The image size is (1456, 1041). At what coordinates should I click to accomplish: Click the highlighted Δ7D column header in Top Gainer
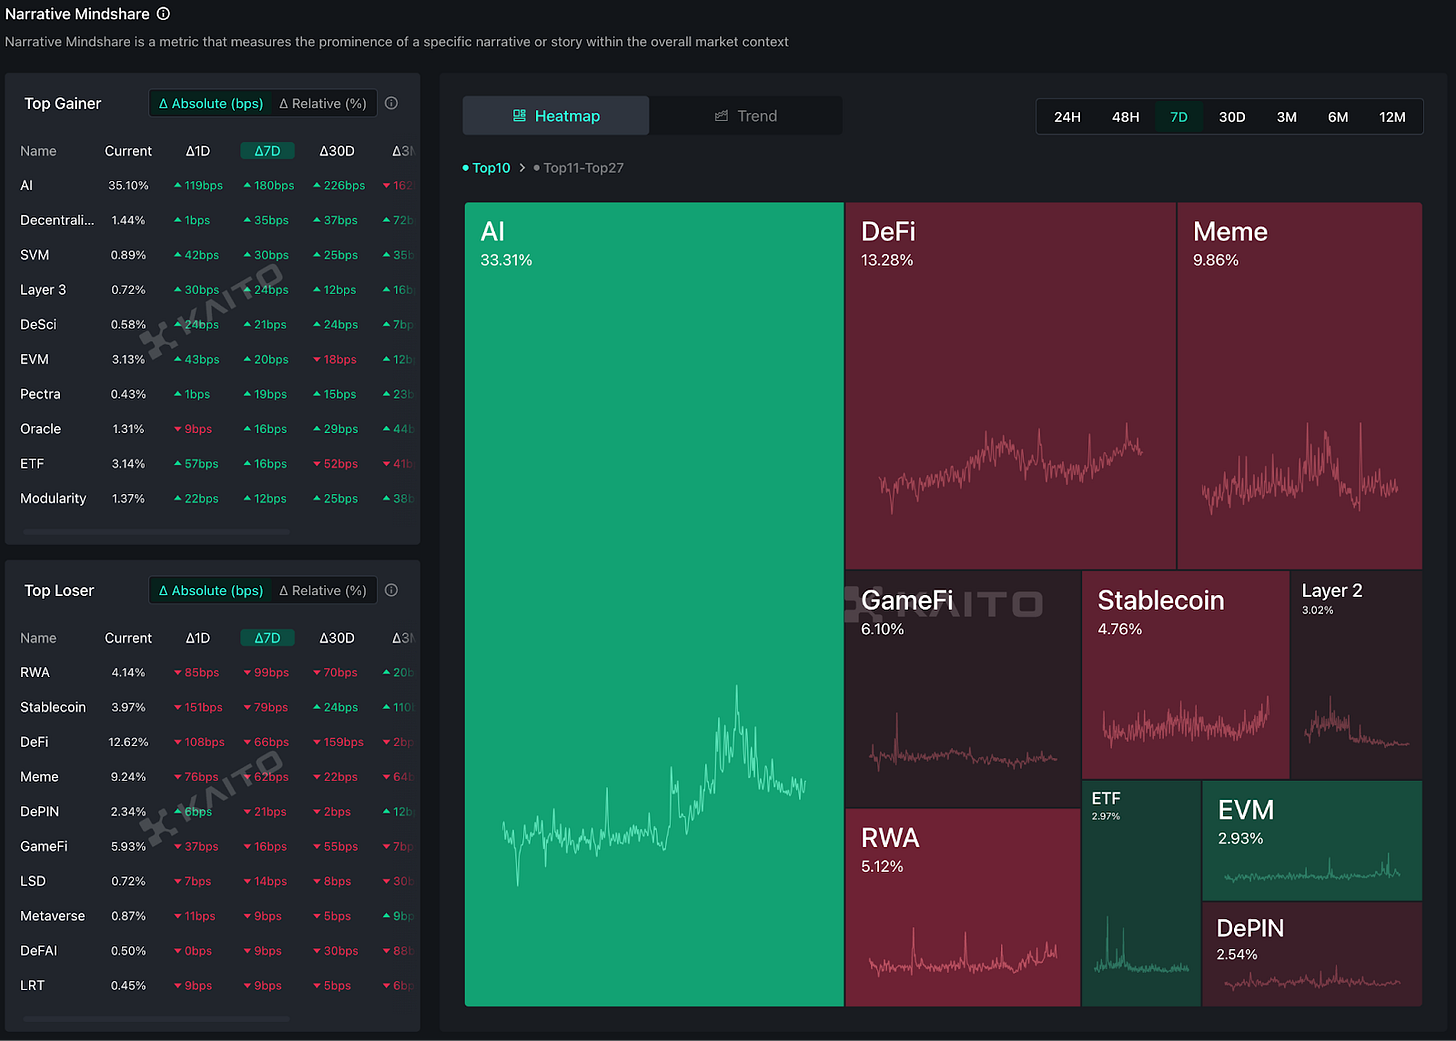pos(267,150)
